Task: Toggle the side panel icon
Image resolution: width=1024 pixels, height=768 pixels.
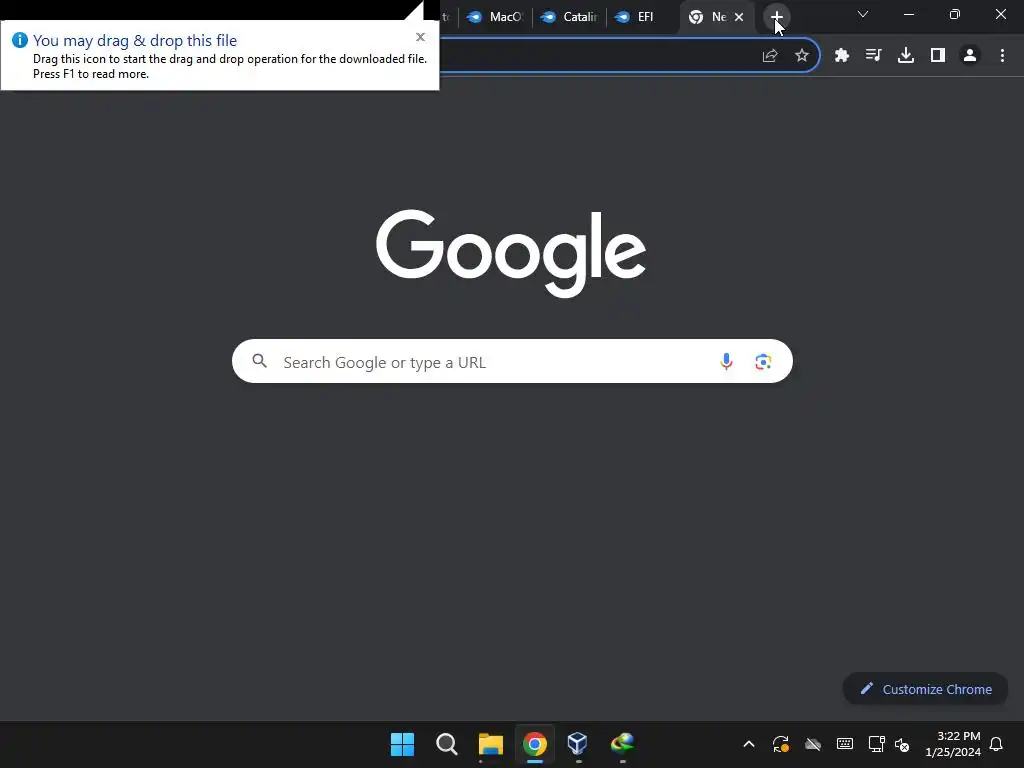Action: [x=938, y=56]
